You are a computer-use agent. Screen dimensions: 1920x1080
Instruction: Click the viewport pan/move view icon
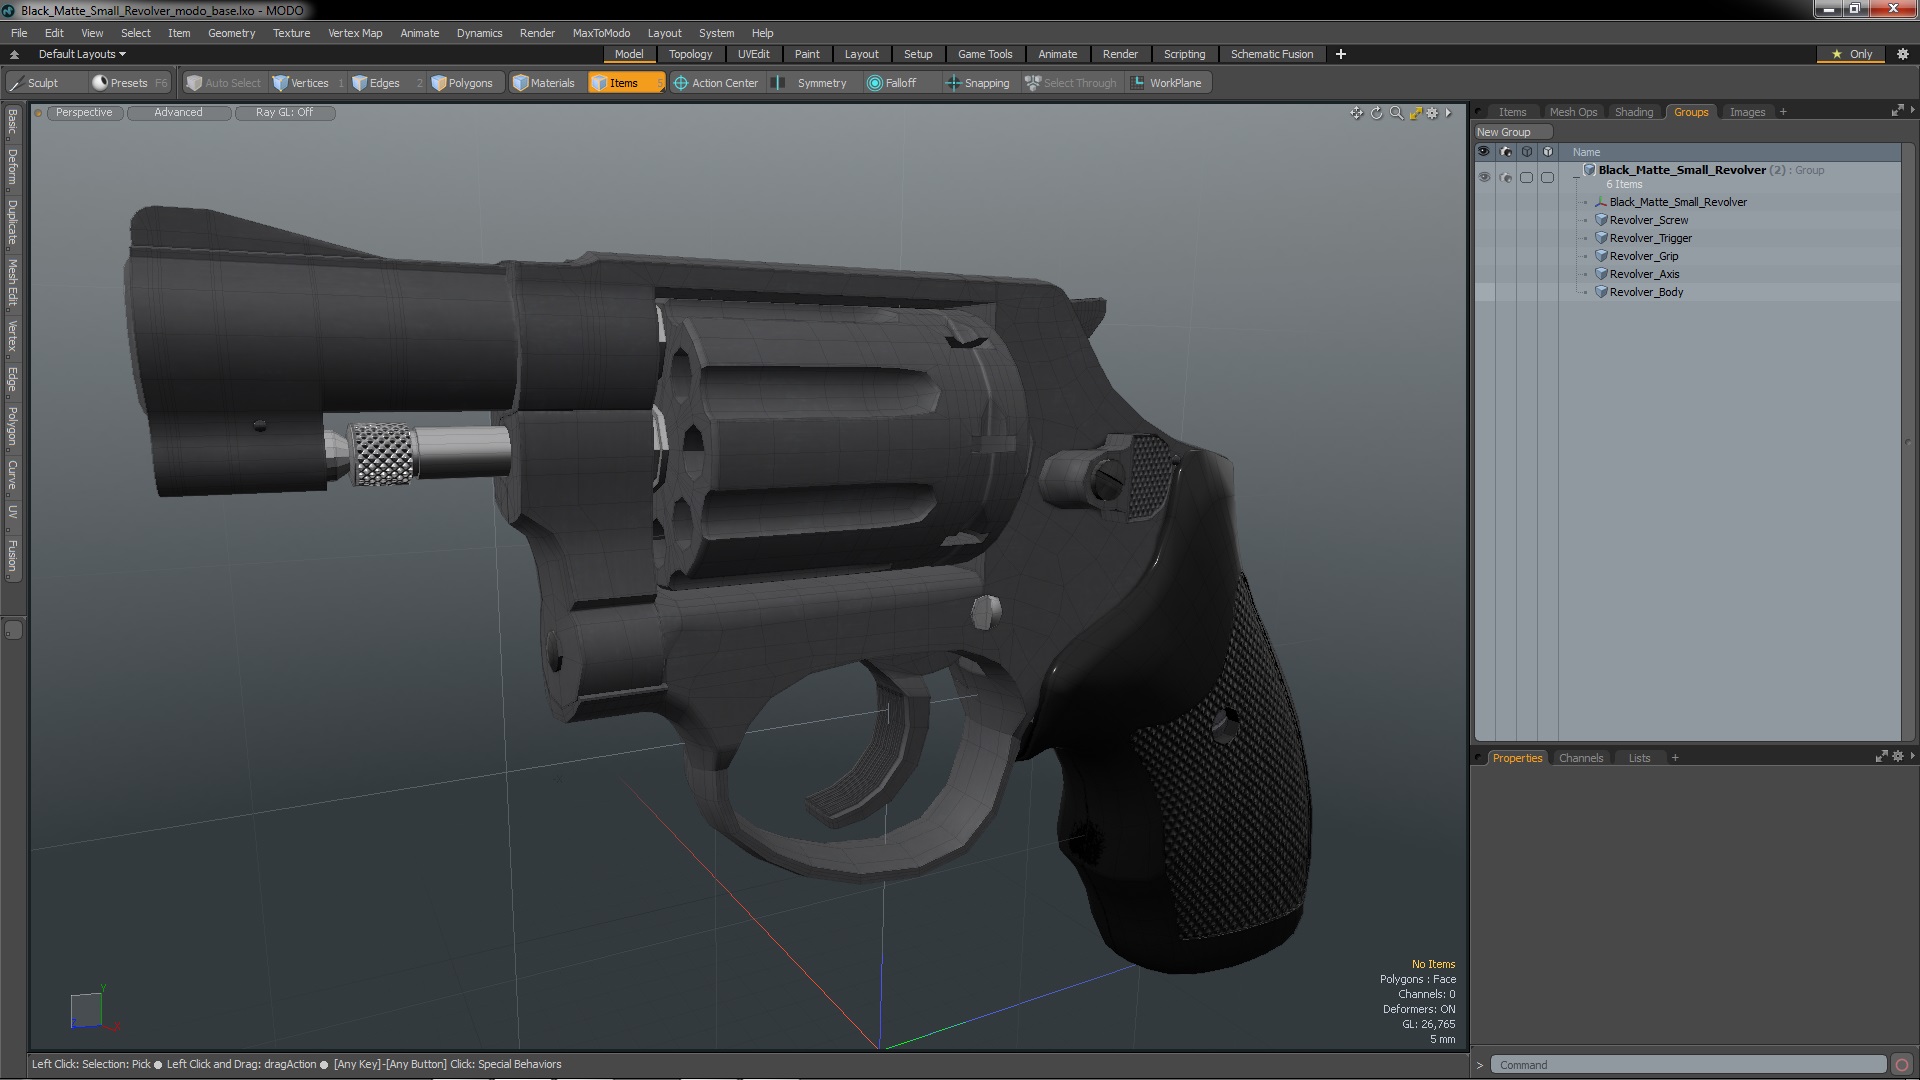pos(1356,113)
